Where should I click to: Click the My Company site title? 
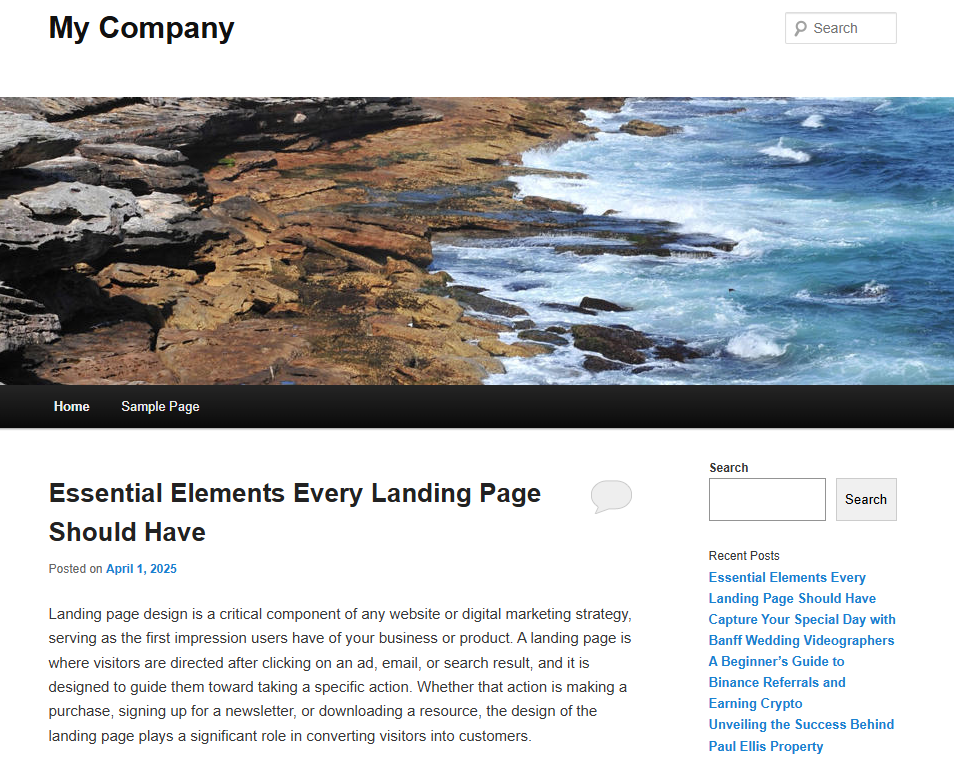click(141, 28)
